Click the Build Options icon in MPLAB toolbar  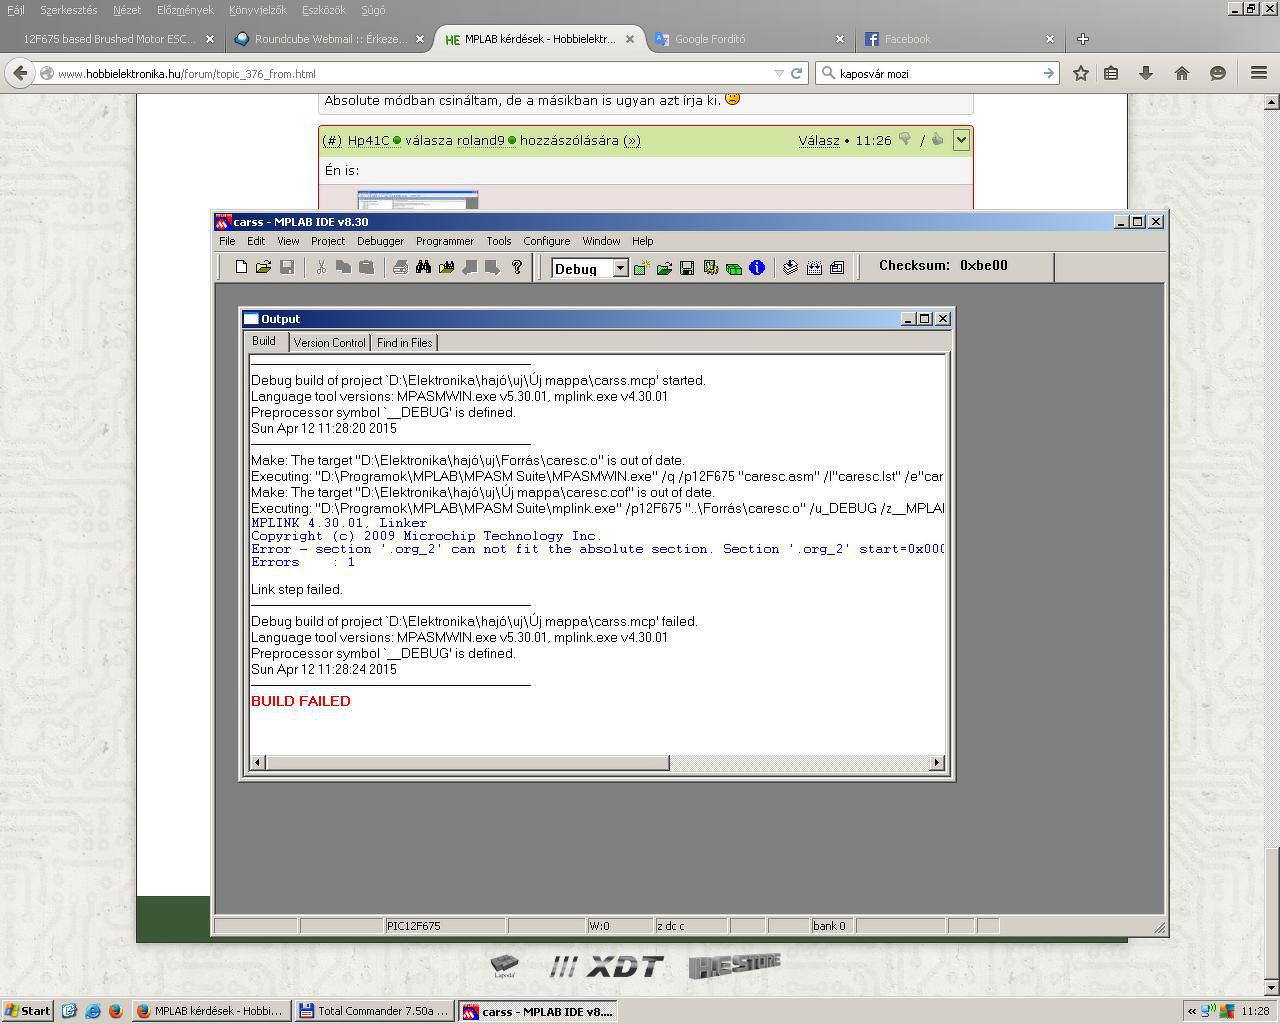pyautogui.click(x=710, y=268)
